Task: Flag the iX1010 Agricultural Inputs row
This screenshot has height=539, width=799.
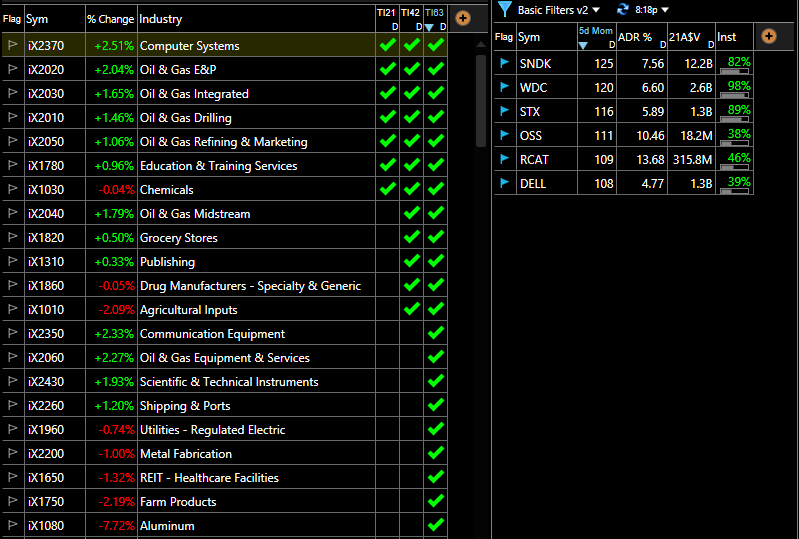Action: 13,309
